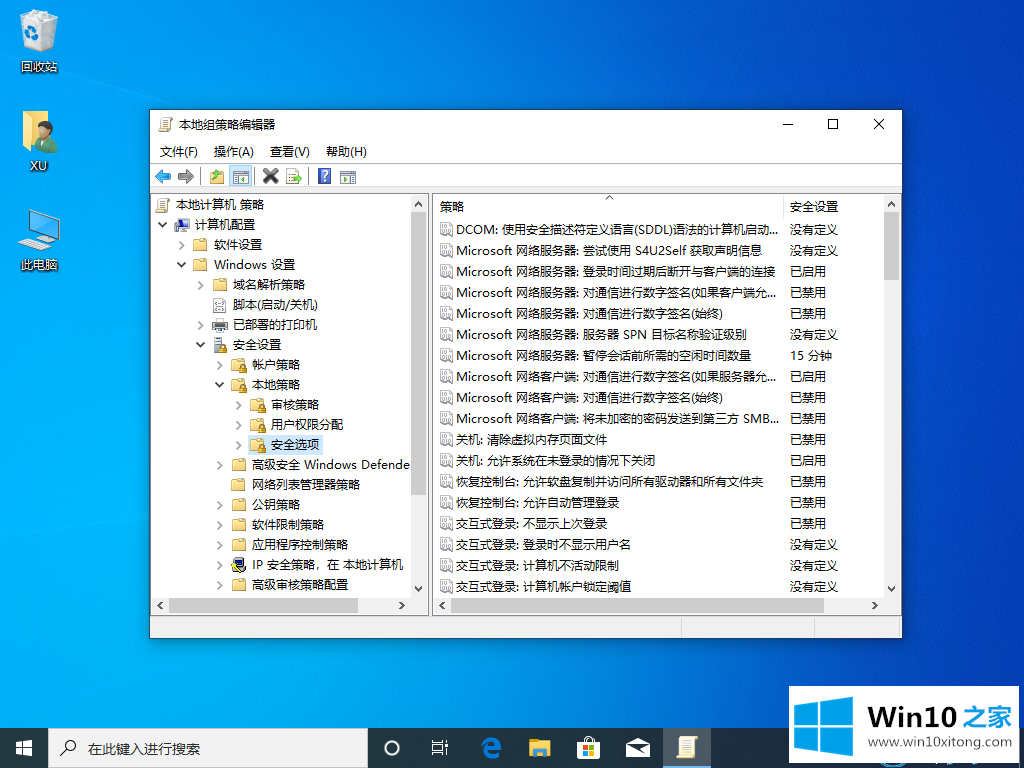Click the Back arrow toolbar icon
The width and height of the screenshot is (1024, 768).
[163, 176]
